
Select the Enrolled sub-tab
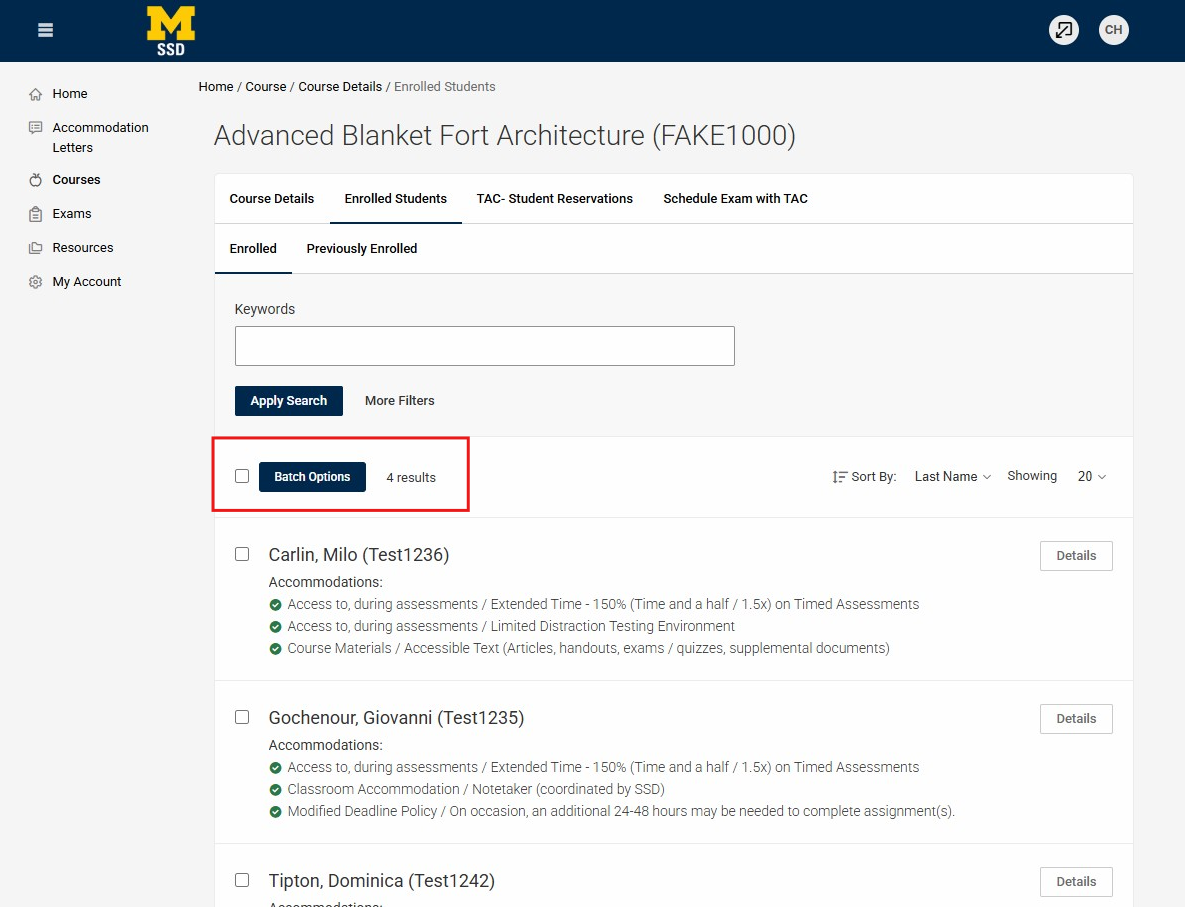pyautogui.click(x=253, y=249)
